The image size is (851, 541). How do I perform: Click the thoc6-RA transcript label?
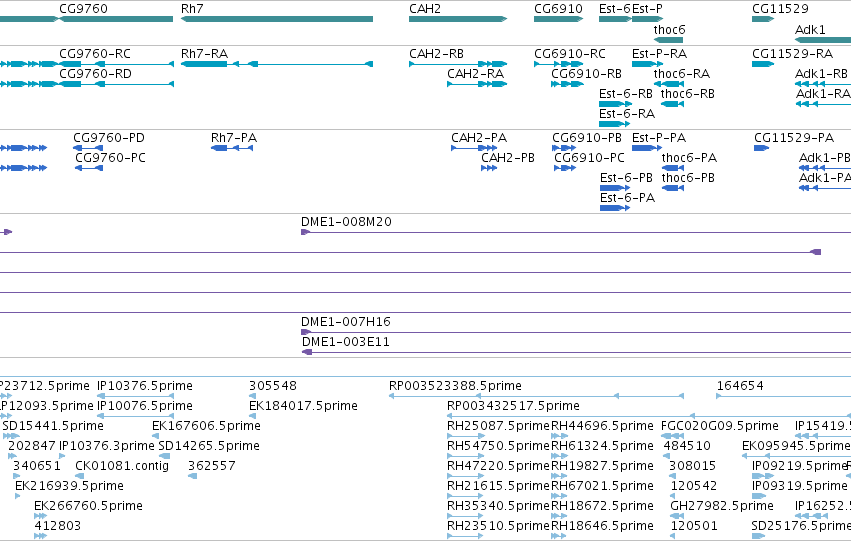click(682, 74)
